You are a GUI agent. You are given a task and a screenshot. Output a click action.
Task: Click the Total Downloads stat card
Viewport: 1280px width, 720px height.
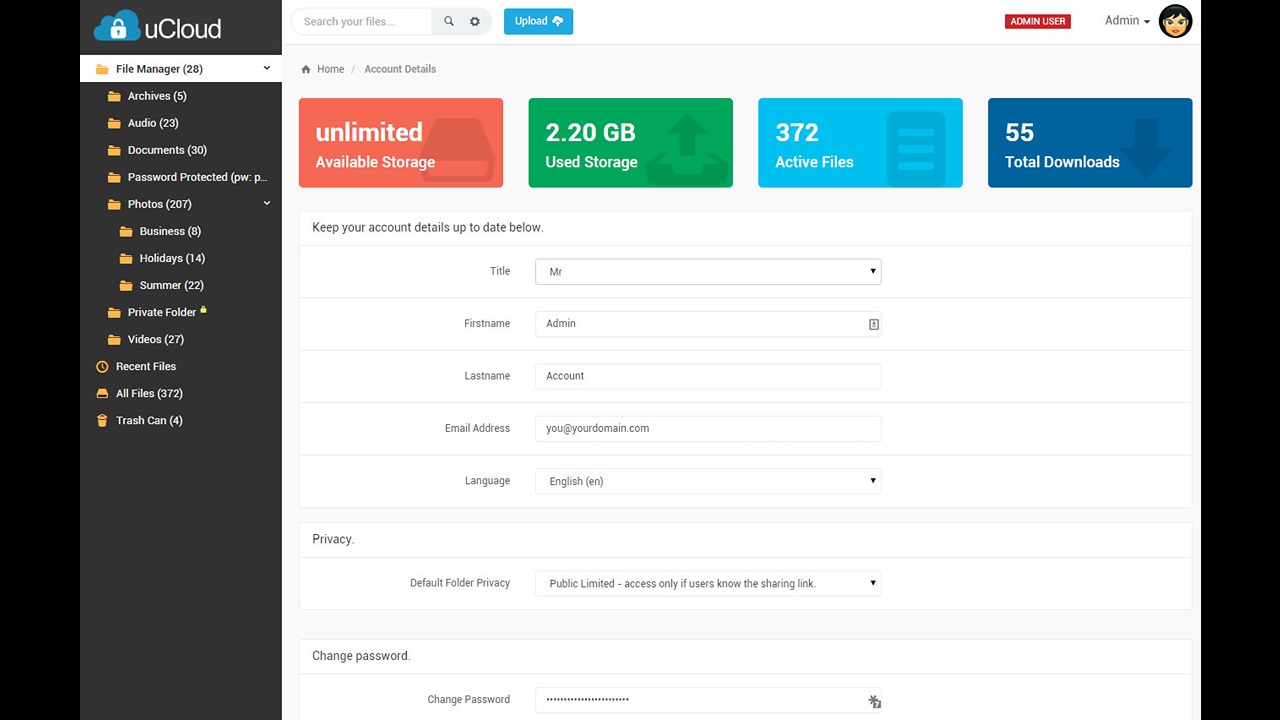[1089, 143]
